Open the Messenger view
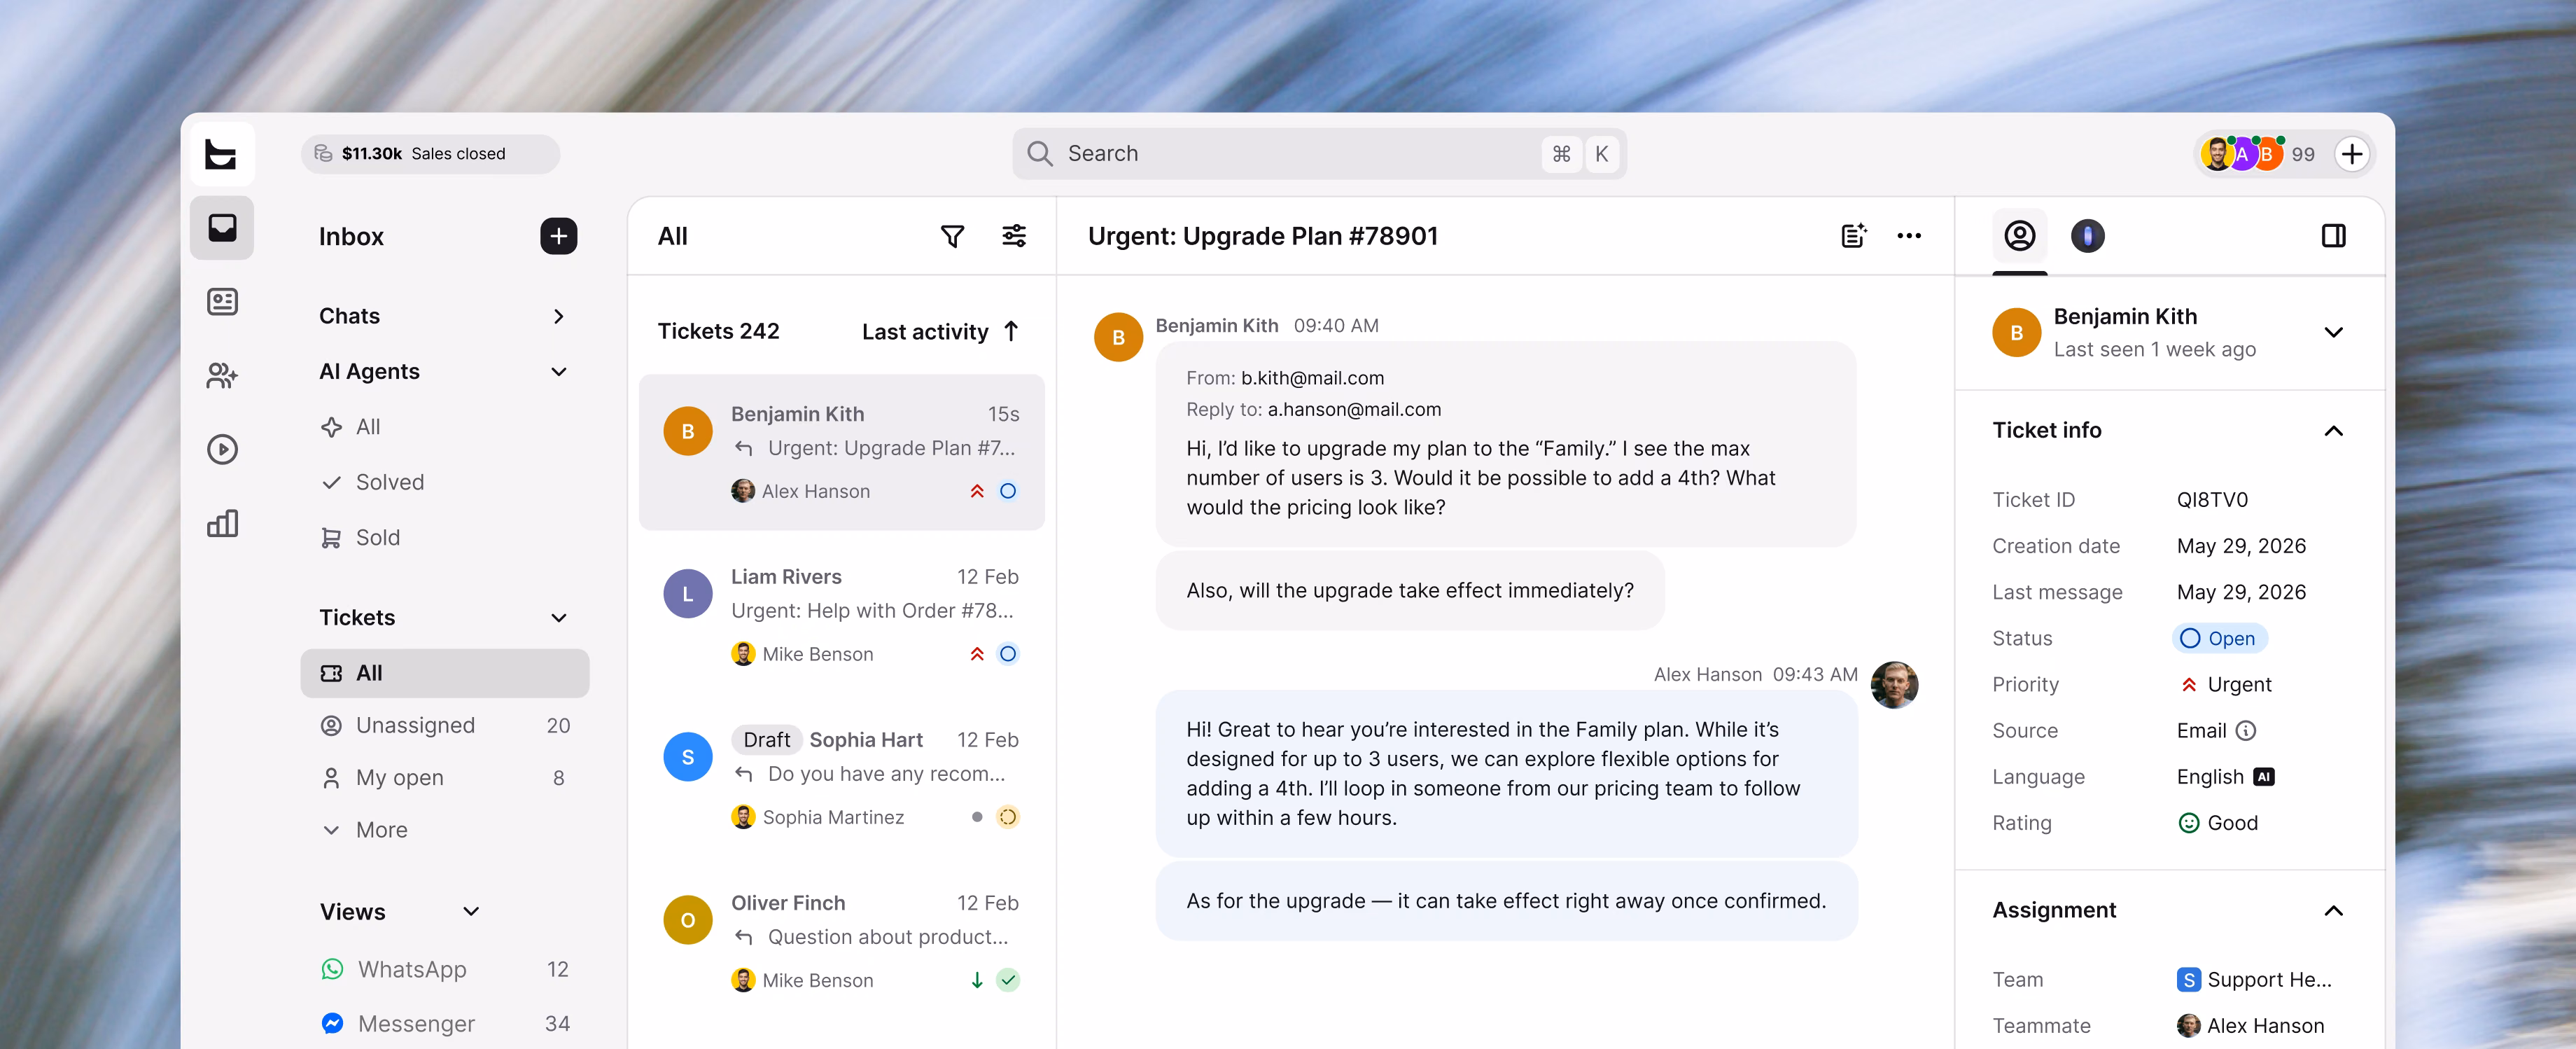The width and height of the screenshot is (2576, 1049). click(445, 1024)
